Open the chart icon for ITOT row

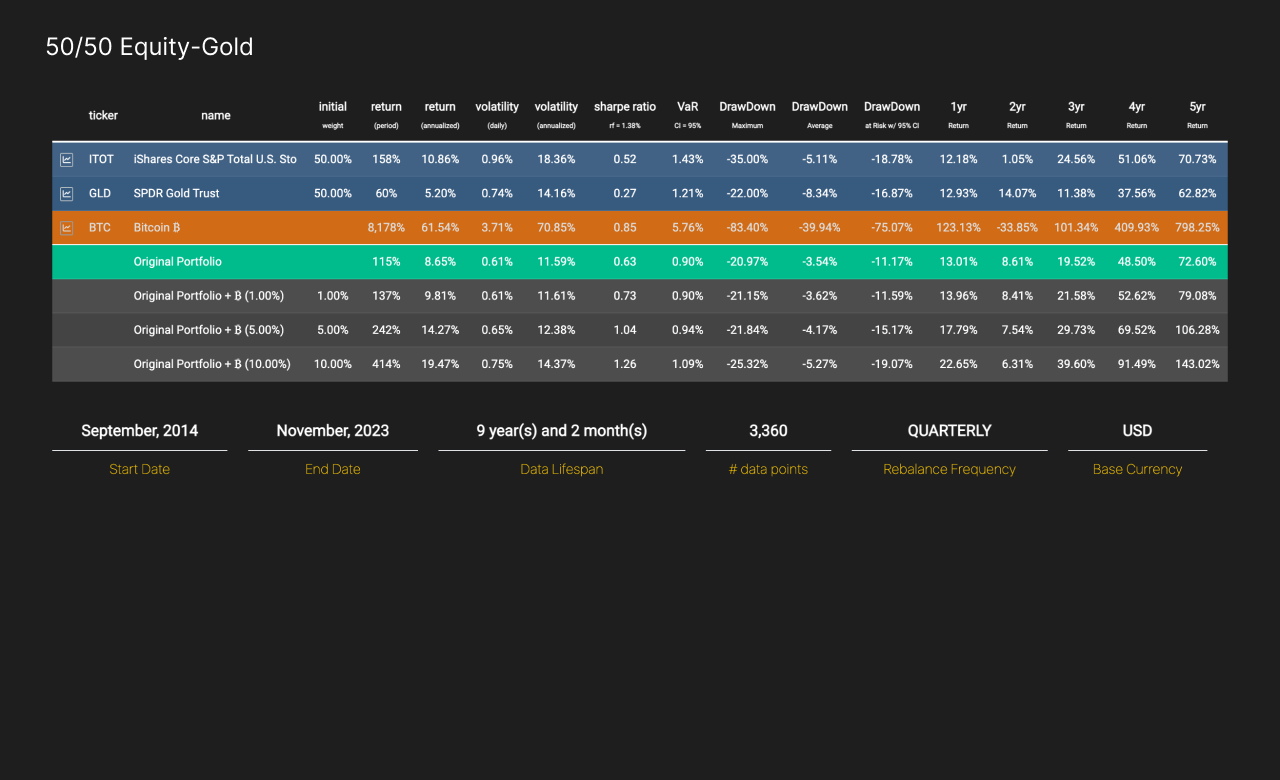coord(66,160)
